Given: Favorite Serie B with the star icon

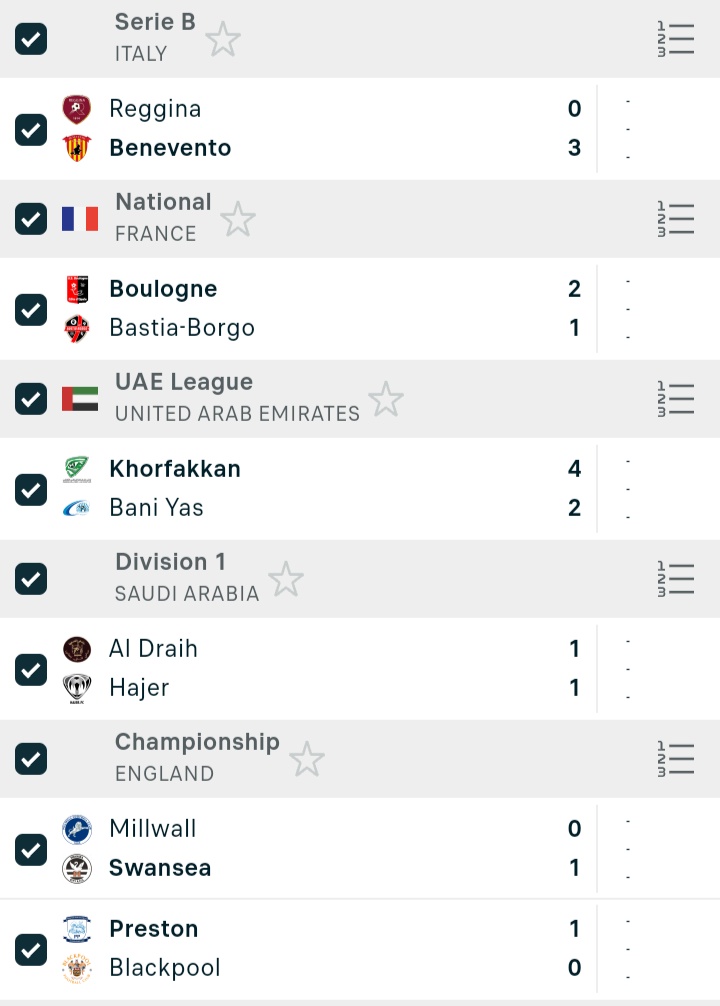Looking at the screenshot, I should pyautogui.click(x=223, y=40).
